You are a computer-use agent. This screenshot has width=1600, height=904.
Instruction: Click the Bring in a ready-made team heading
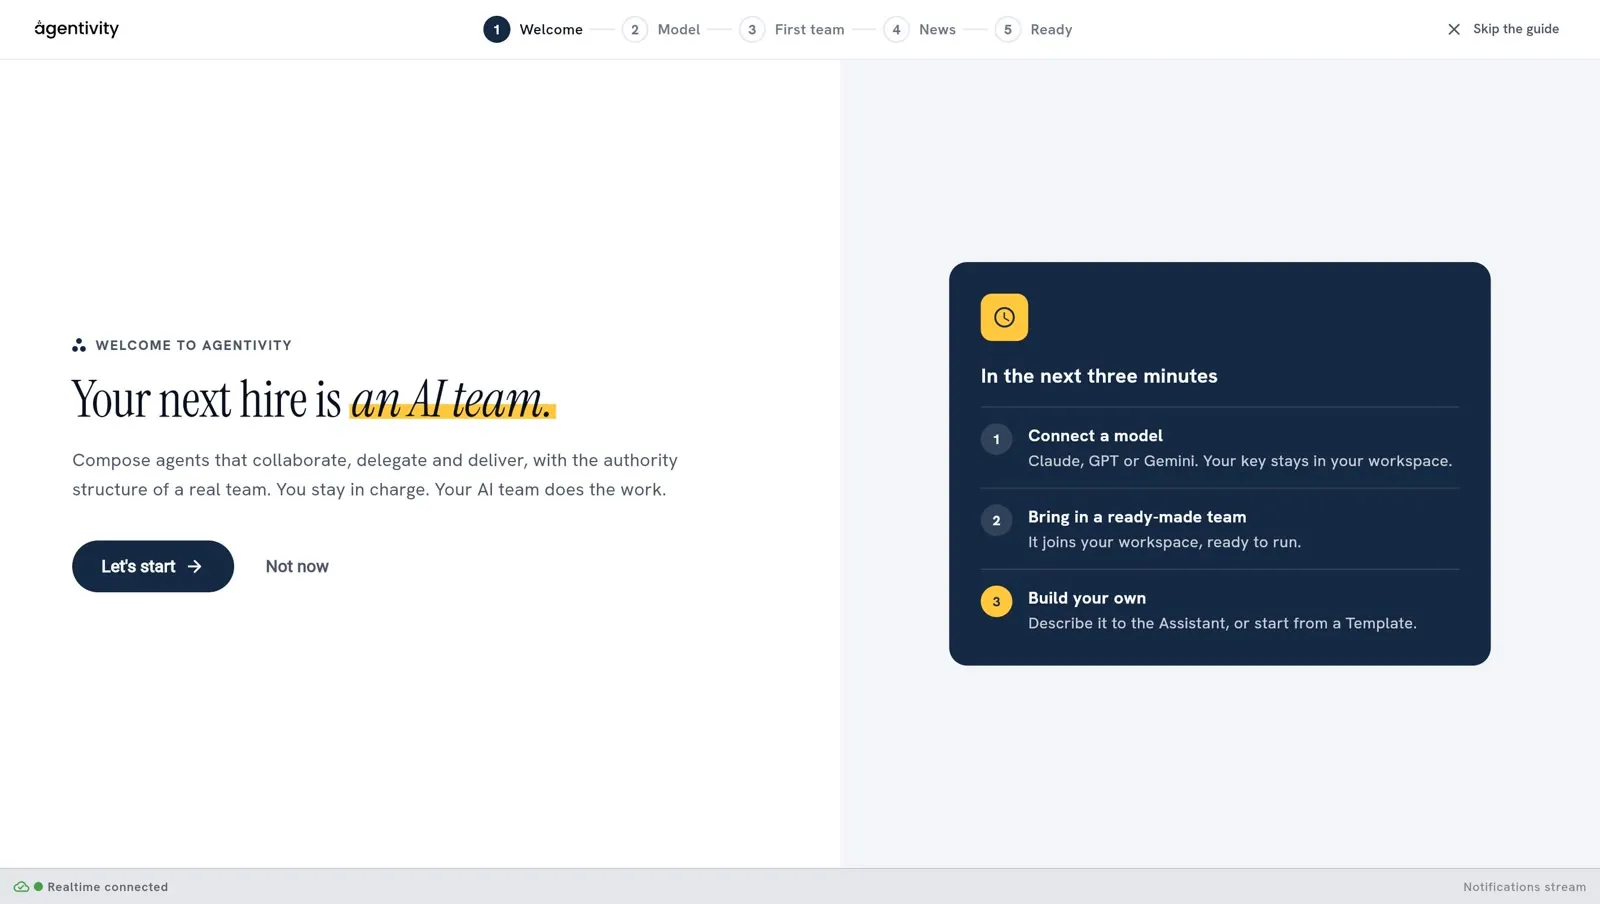[1137, 517]
